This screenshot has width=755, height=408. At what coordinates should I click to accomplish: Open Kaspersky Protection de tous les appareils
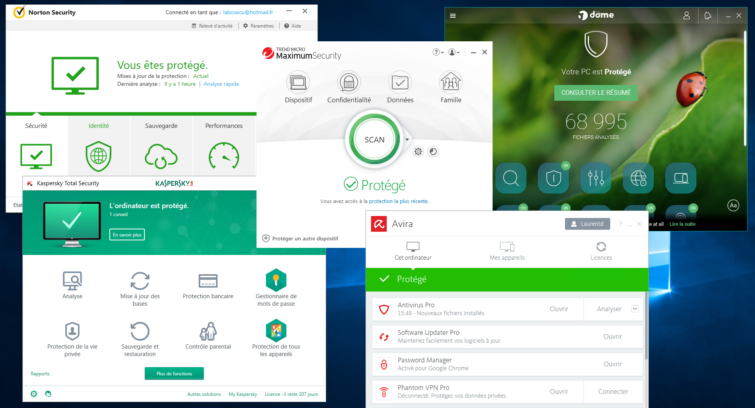tap(276, 330)
